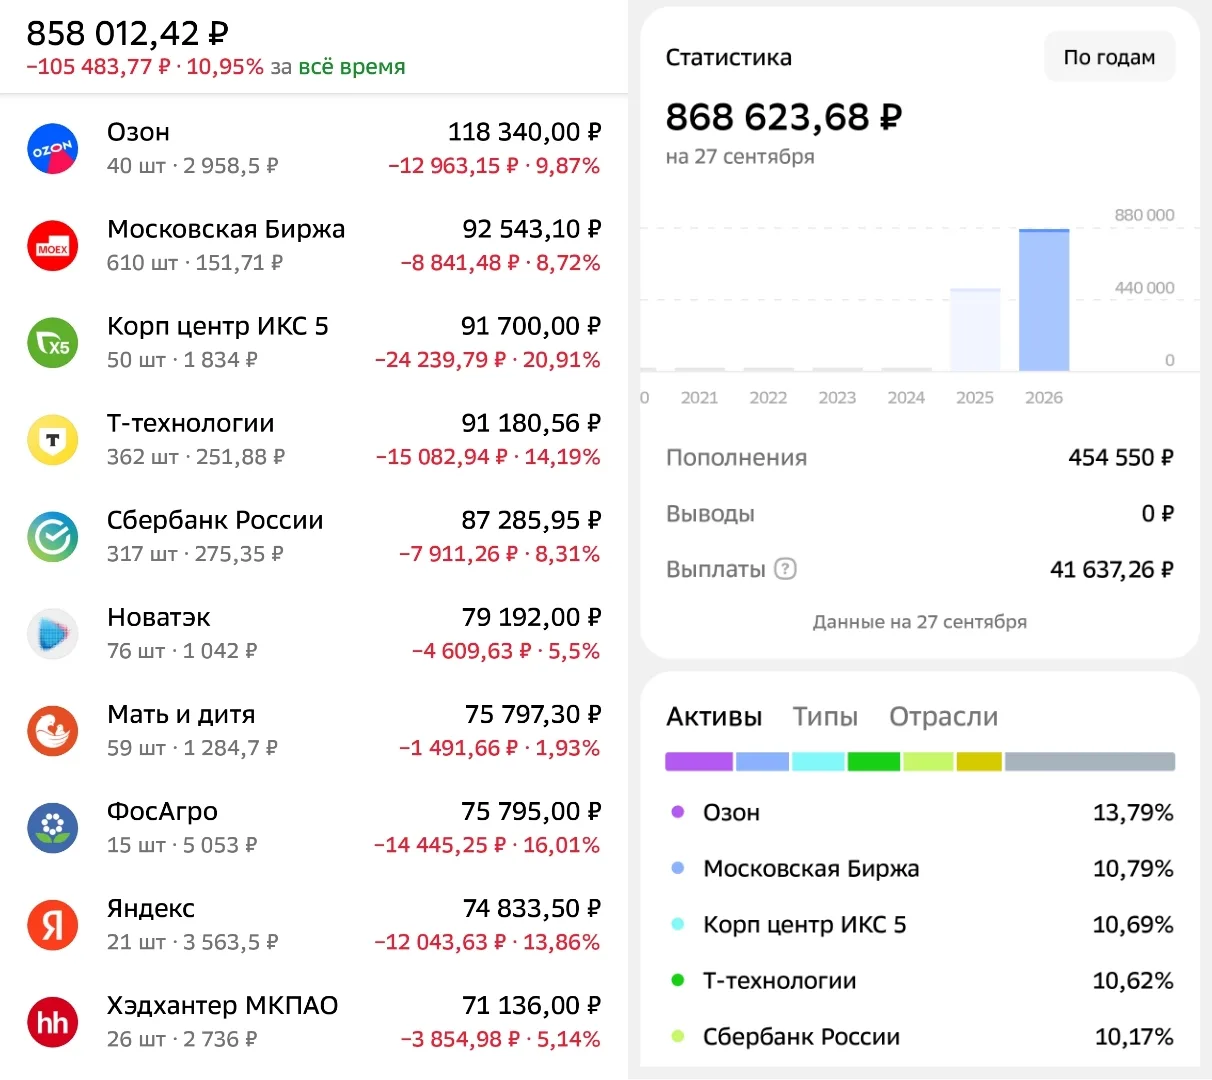Screen dimensions: 1212x1080
Task: Click the lime Сбербанк allocation segment
Action: [x=928, y=762]
